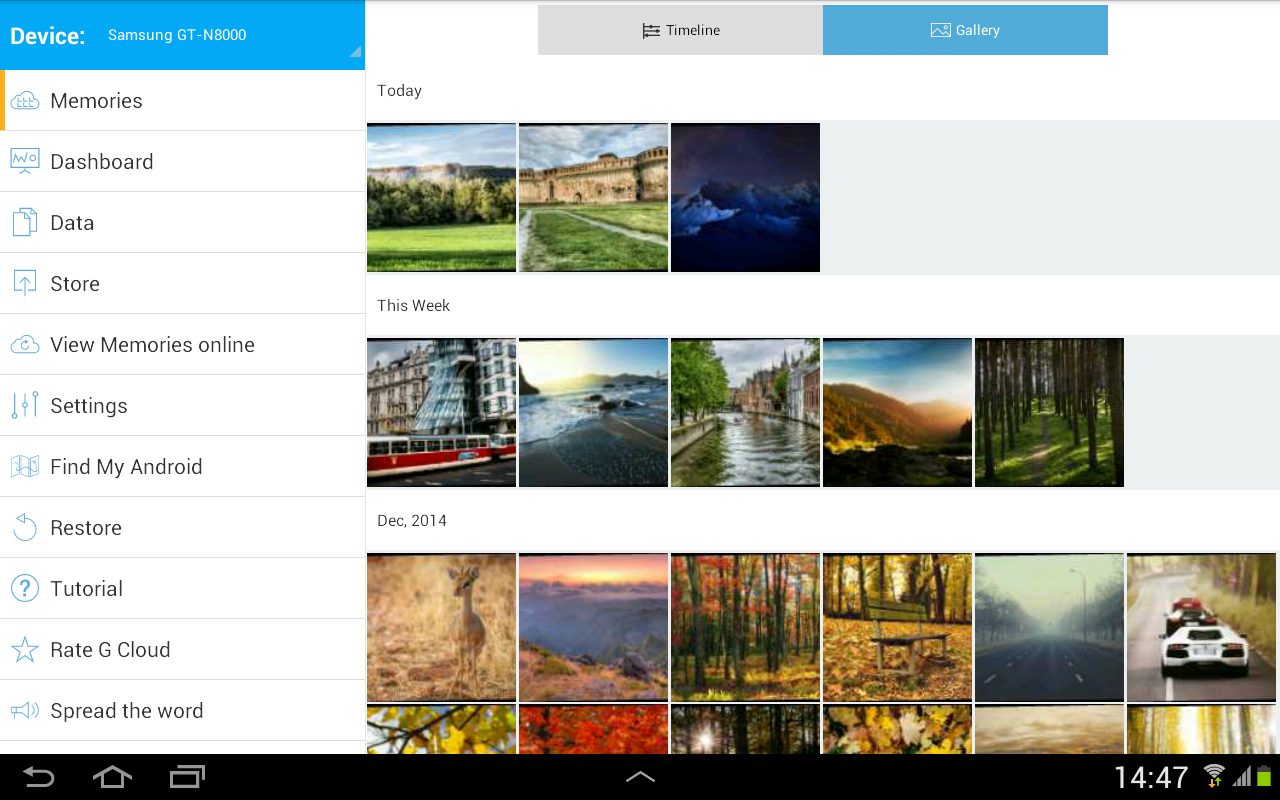This screenshot has width=1280, height=800.
Task: Click the Rate G Cloud star icon
Action: pos(24,649)
